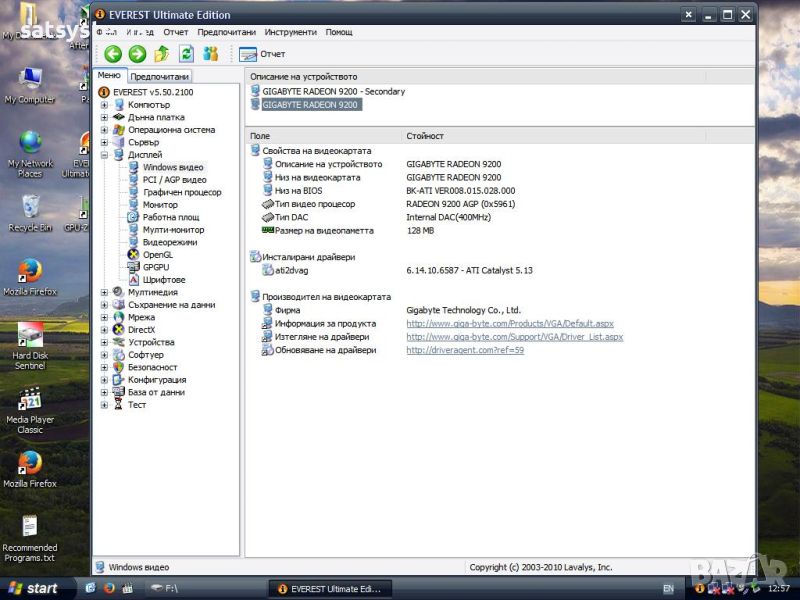Image resolution: width=800 pixels, height=600 pixels.
Task: Select GIGABYTE RADEON 9200 - Secondary device
Action: tap(333, 92)
